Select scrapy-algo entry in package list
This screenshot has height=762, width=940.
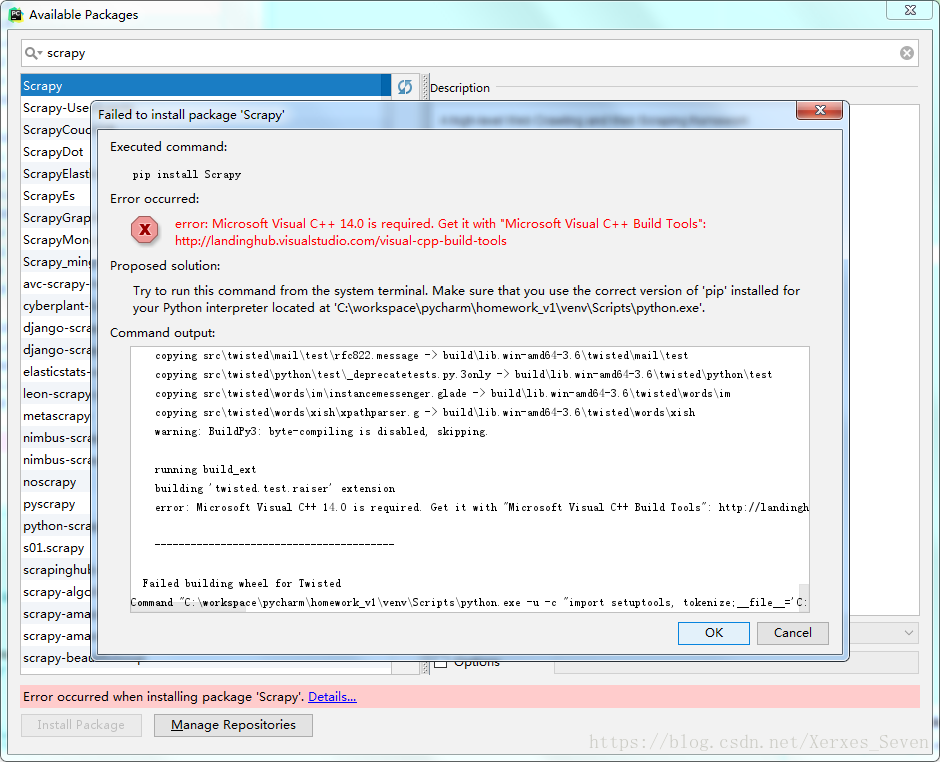coord(56,592)
